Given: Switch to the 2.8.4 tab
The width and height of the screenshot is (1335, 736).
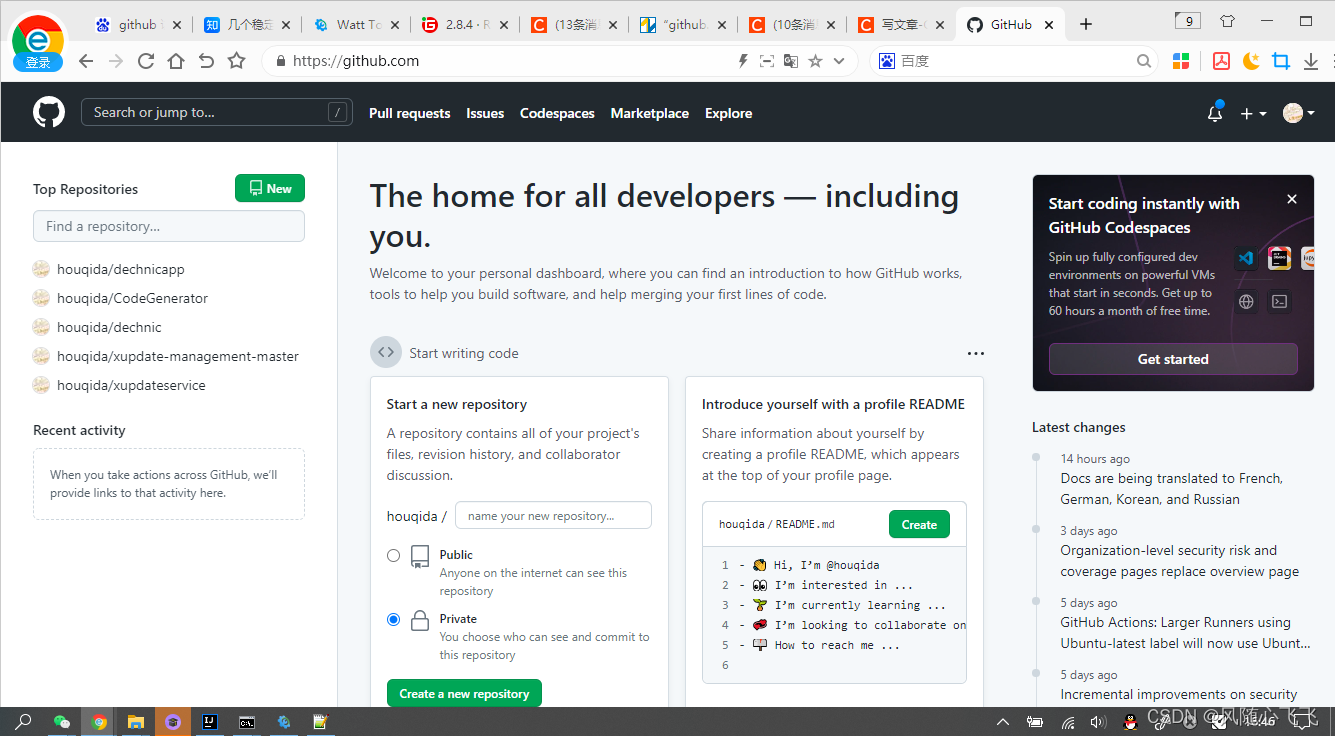Looking at the screenshot, I should [x=465, y=24].
